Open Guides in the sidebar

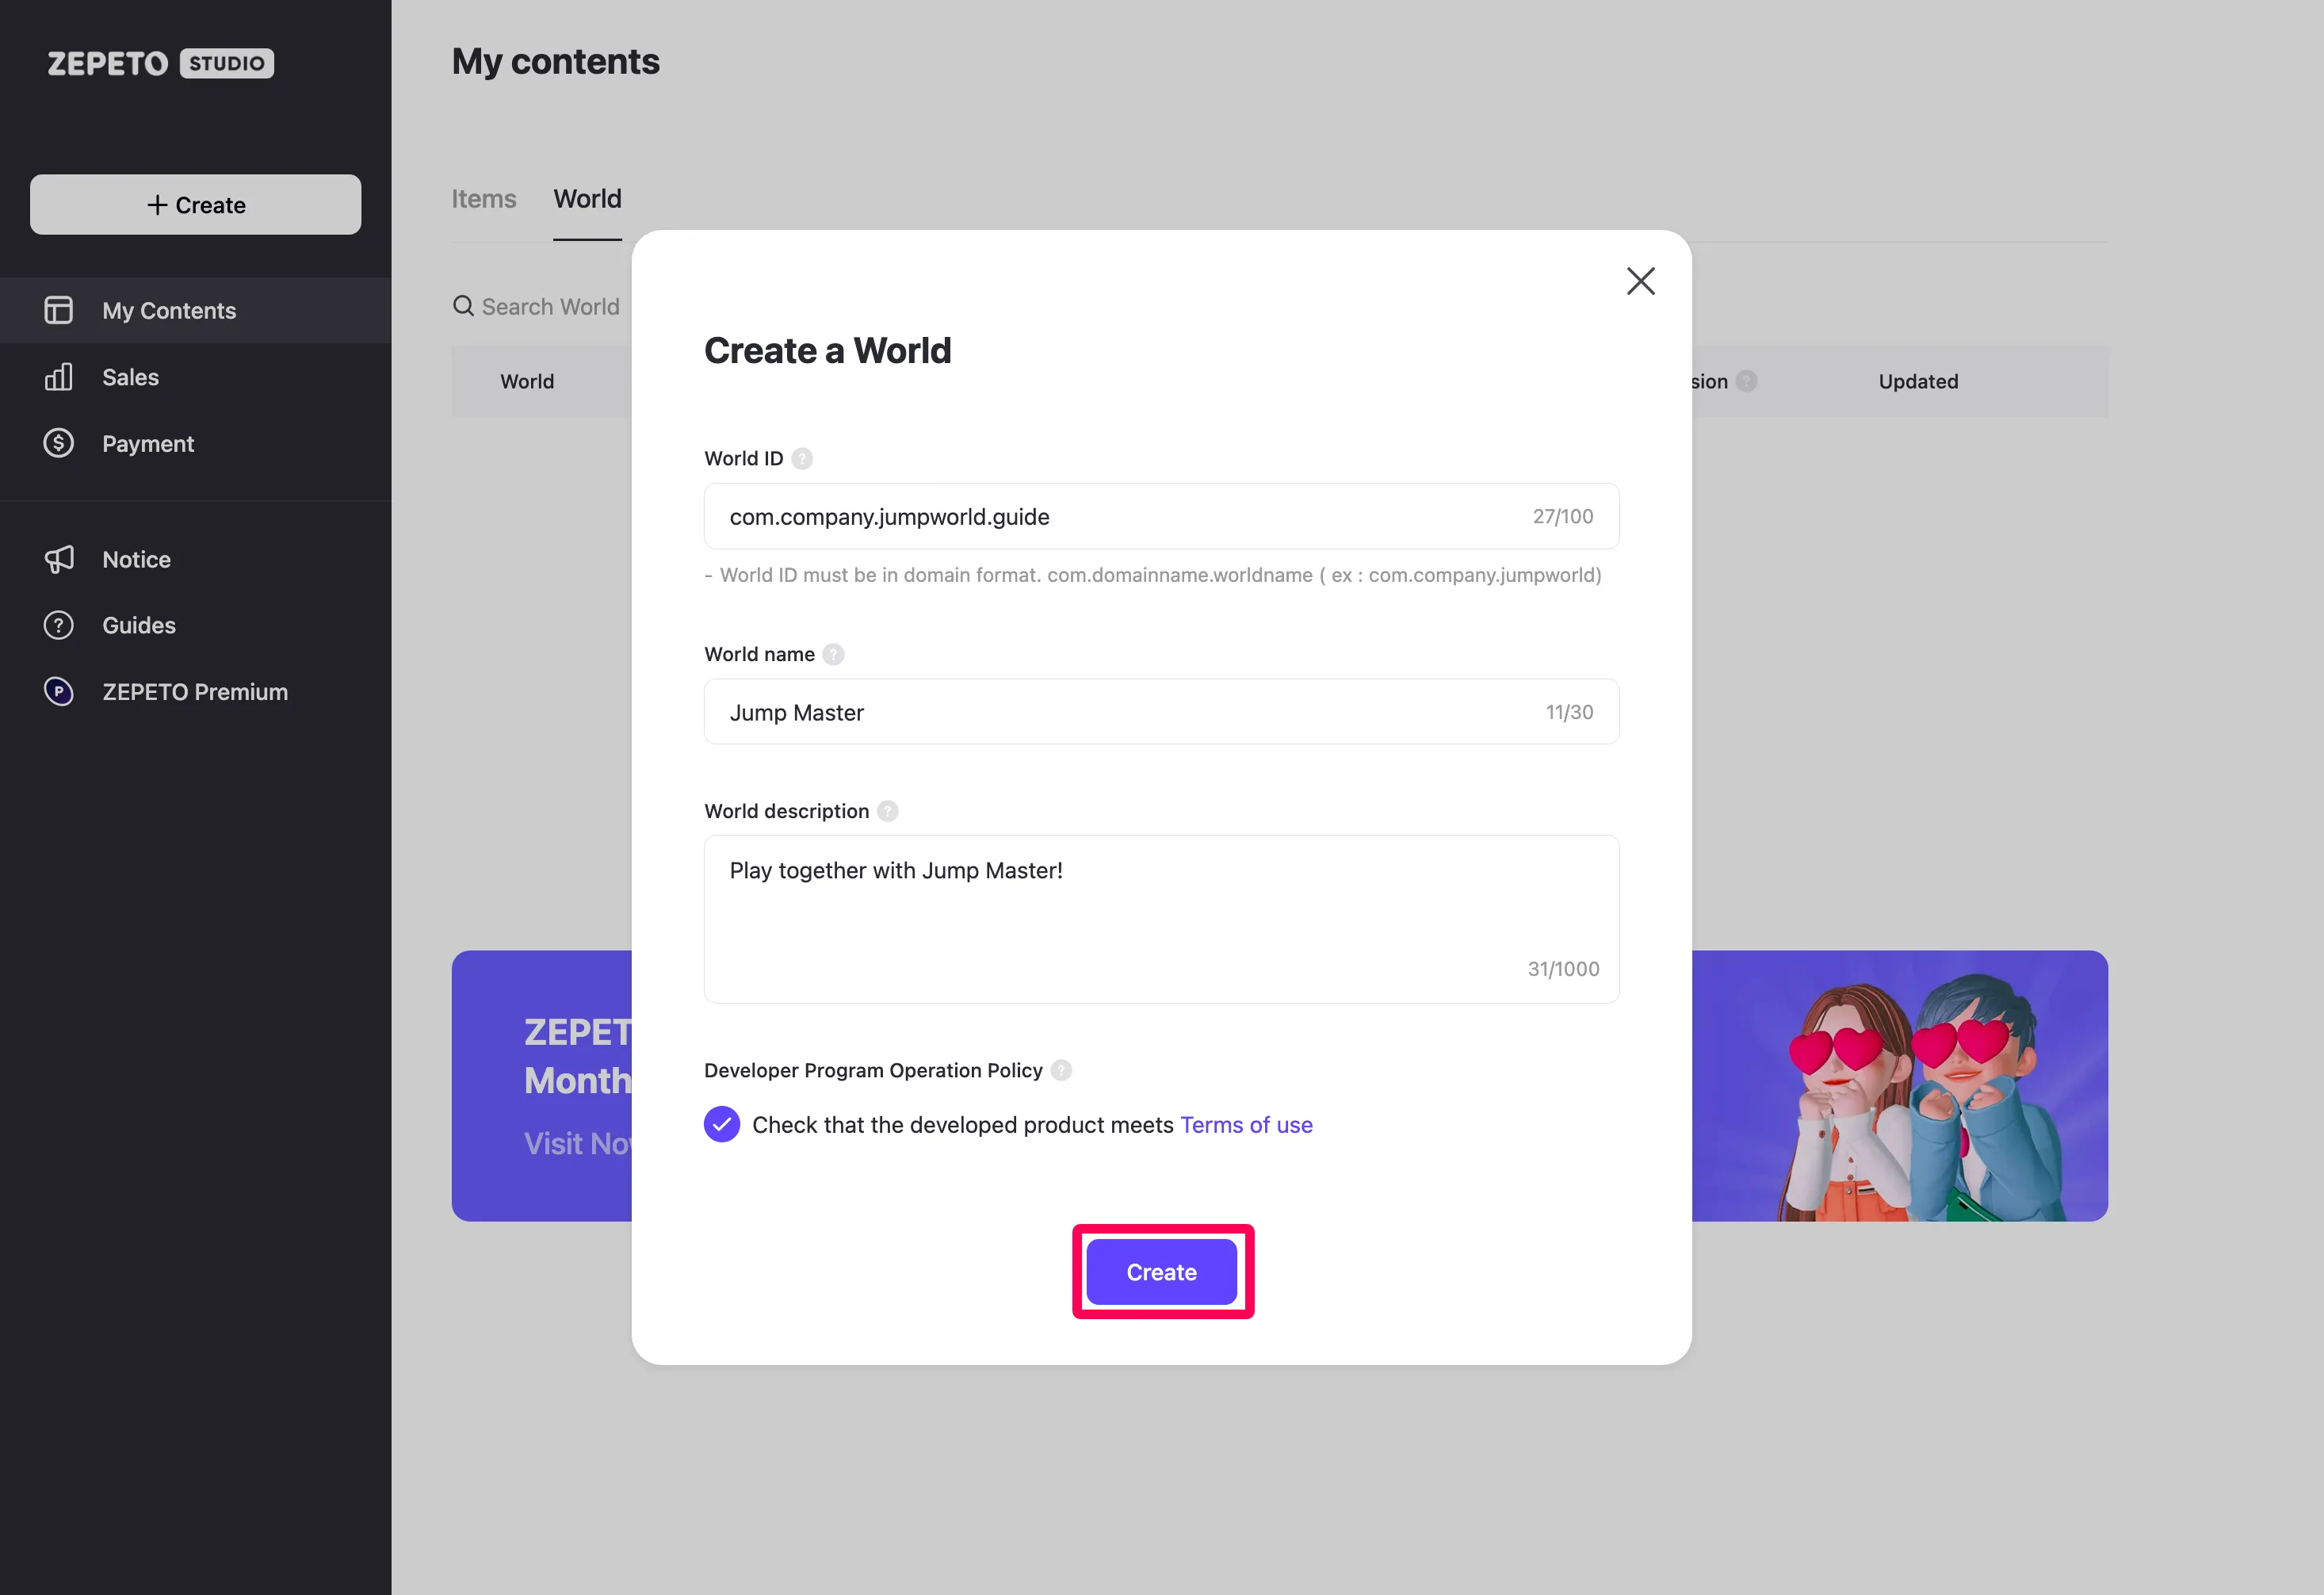coord(196,625)
